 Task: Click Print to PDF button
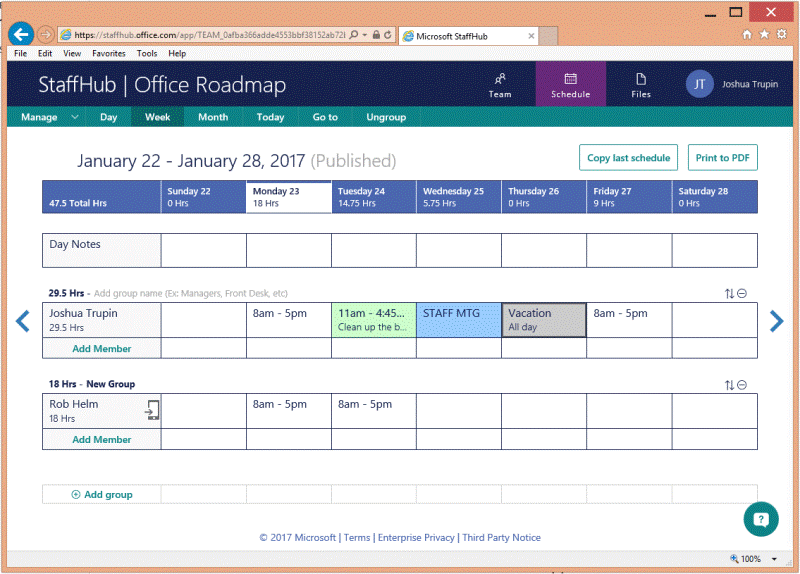[x=722, y=158]
